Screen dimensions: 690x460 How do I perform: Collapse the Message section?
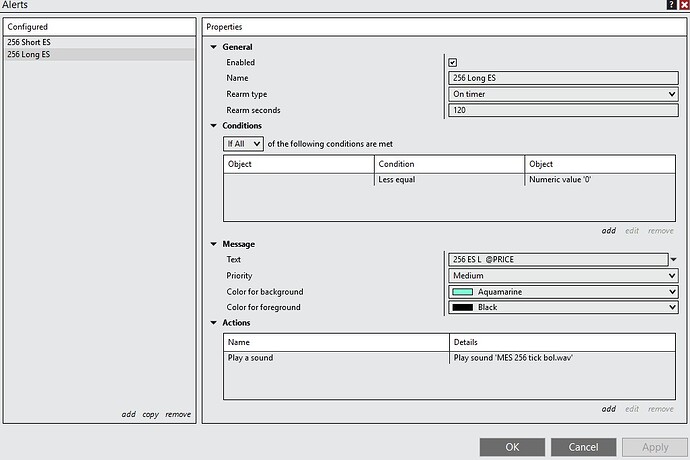point(213,244)
